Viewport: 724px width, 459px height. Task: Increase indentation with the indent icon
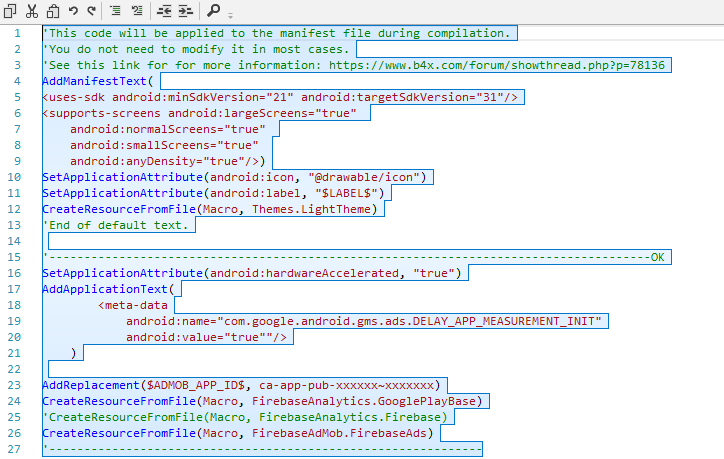(x=185, y=10)
